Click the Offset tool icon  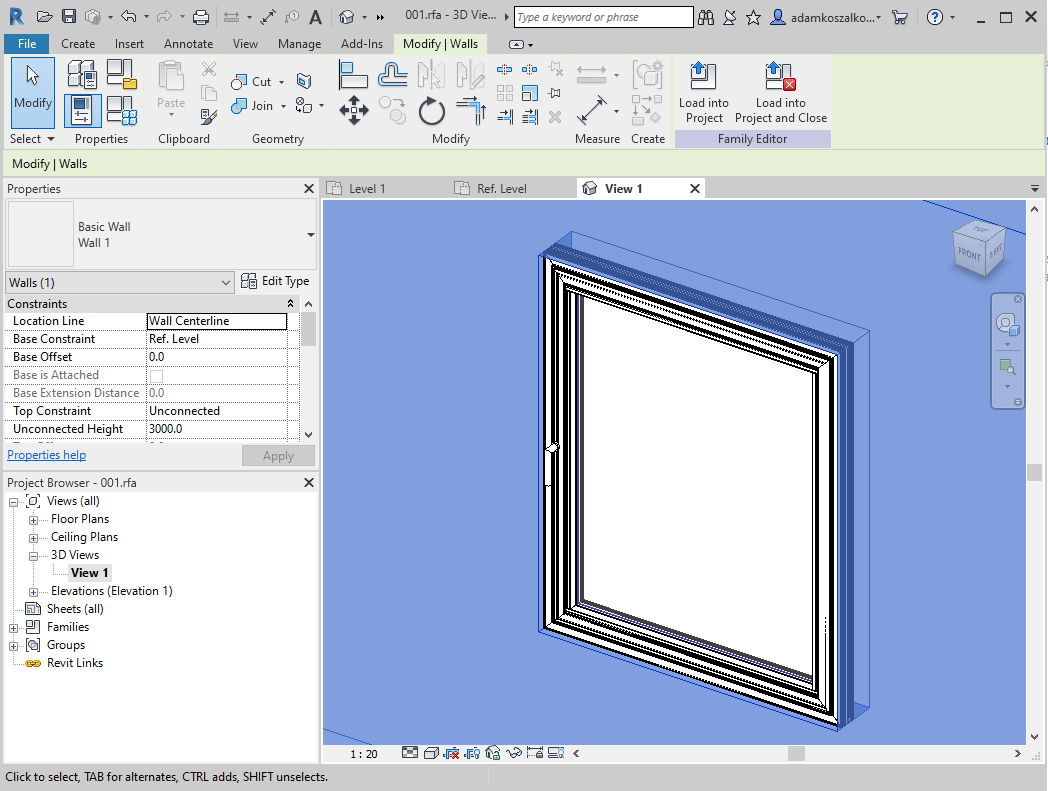tap(392, 74)
